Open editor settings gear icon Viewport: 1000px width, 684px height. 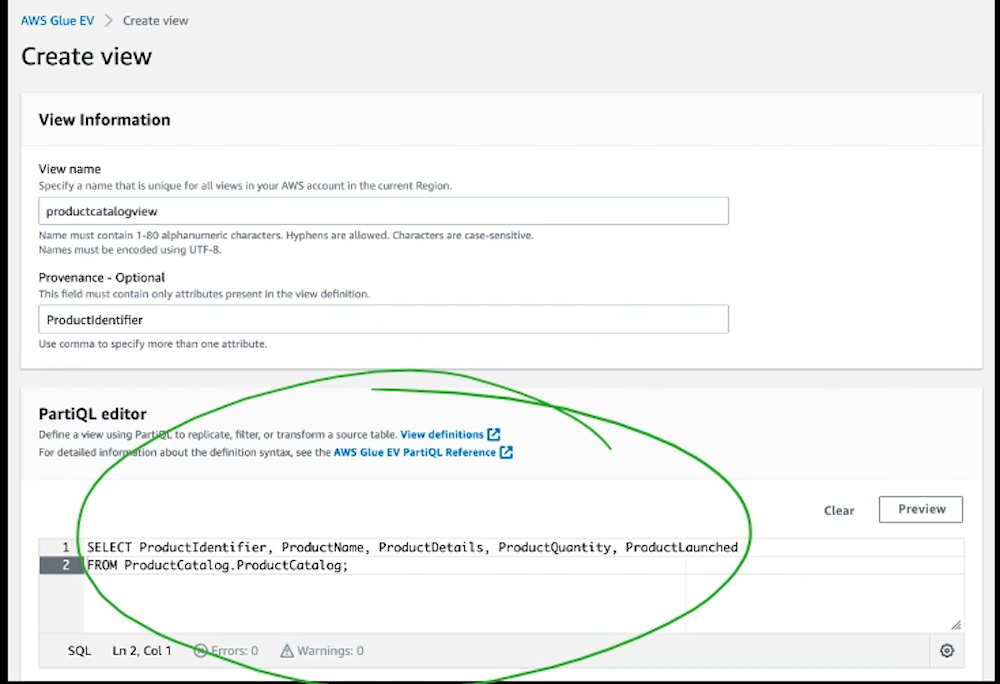pyautogui.click(x=947, y=650)
